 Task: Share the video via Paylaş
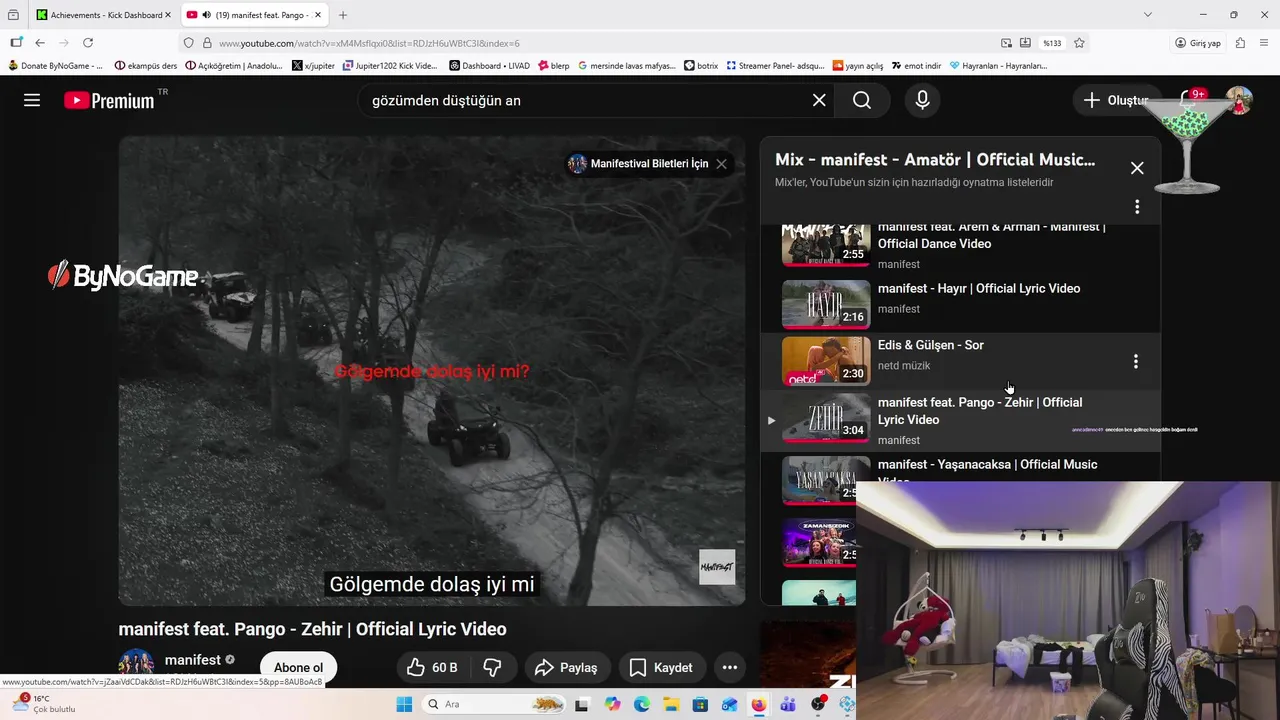pos(566,667)
